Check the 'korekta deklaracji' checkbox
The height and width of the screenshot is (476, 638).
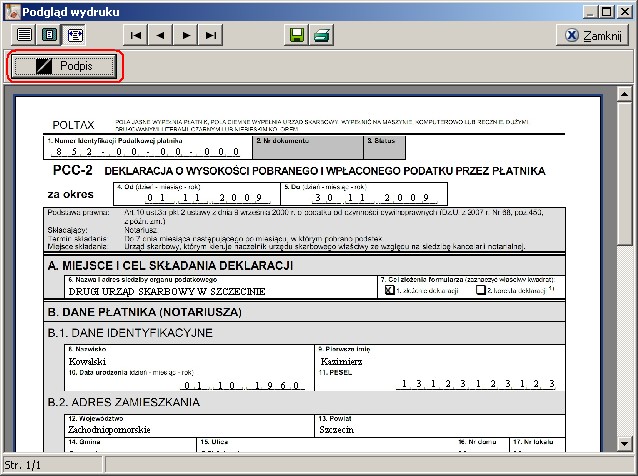point(481,290)
